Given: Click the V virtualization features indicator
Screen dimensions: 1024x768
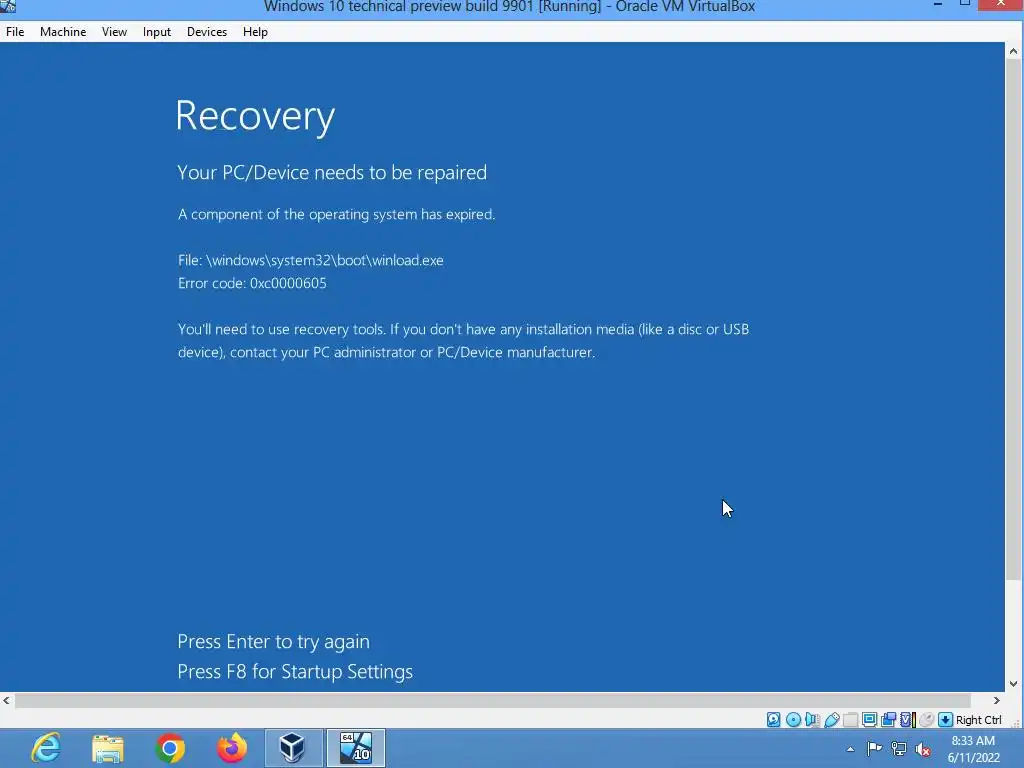Looking at the screenshot, I should point(907,720).
